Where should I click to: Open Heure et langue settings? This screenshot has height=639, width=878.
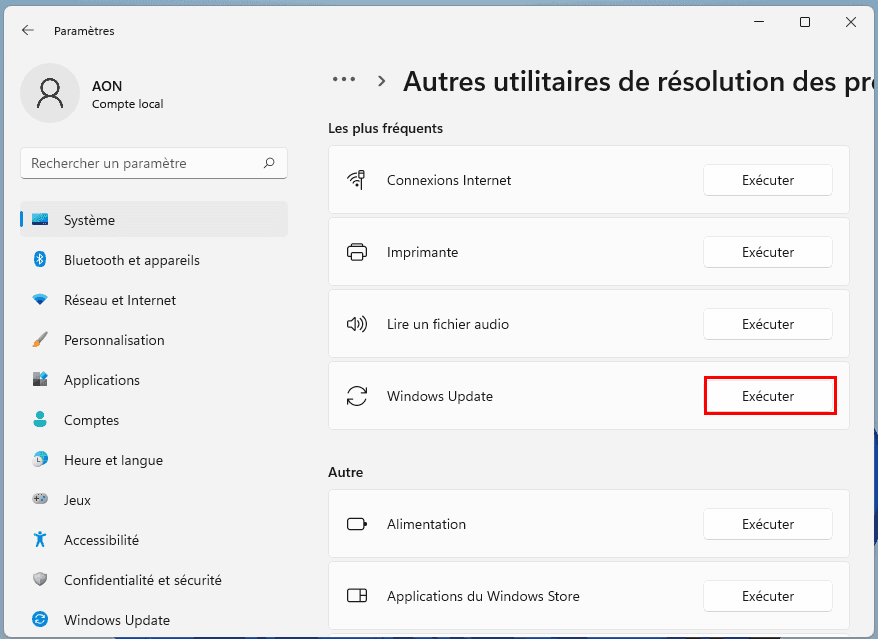(x=113, y=460)
